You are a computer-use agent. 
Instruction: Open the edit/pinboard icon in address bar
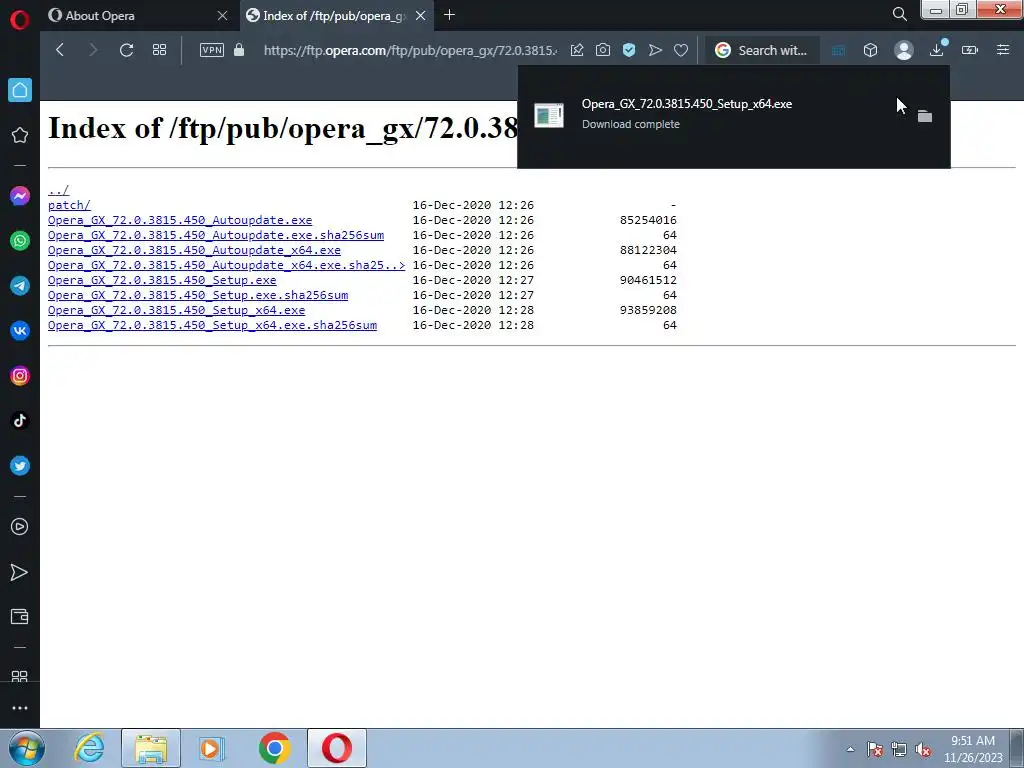coord(577,50)
